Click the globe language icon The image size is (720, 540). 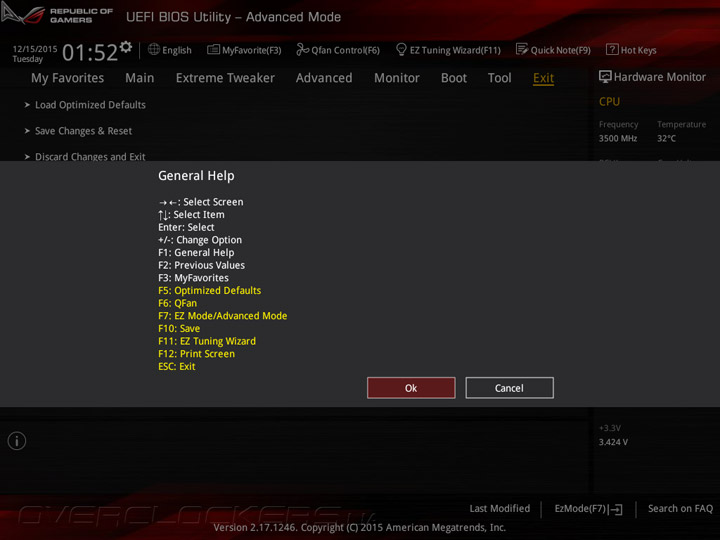[x=154, y=49]
